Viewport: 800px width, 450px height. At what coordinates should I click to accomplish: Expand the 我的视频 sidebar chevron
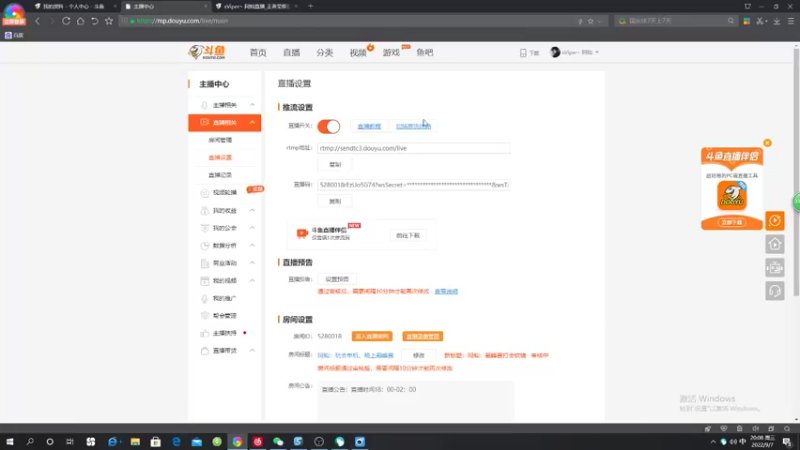252,281
